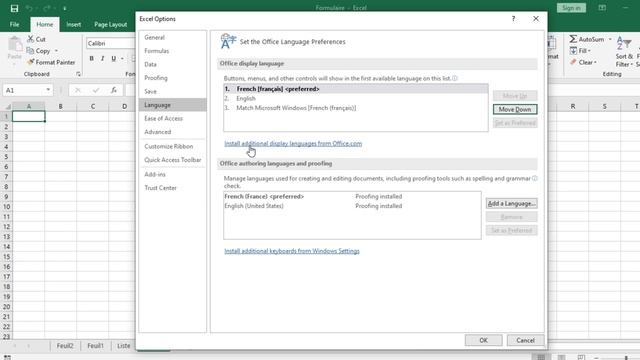Expand the Name Box dropdown
The height and width of the screenshot is (360, 640).
pos(48,90)
